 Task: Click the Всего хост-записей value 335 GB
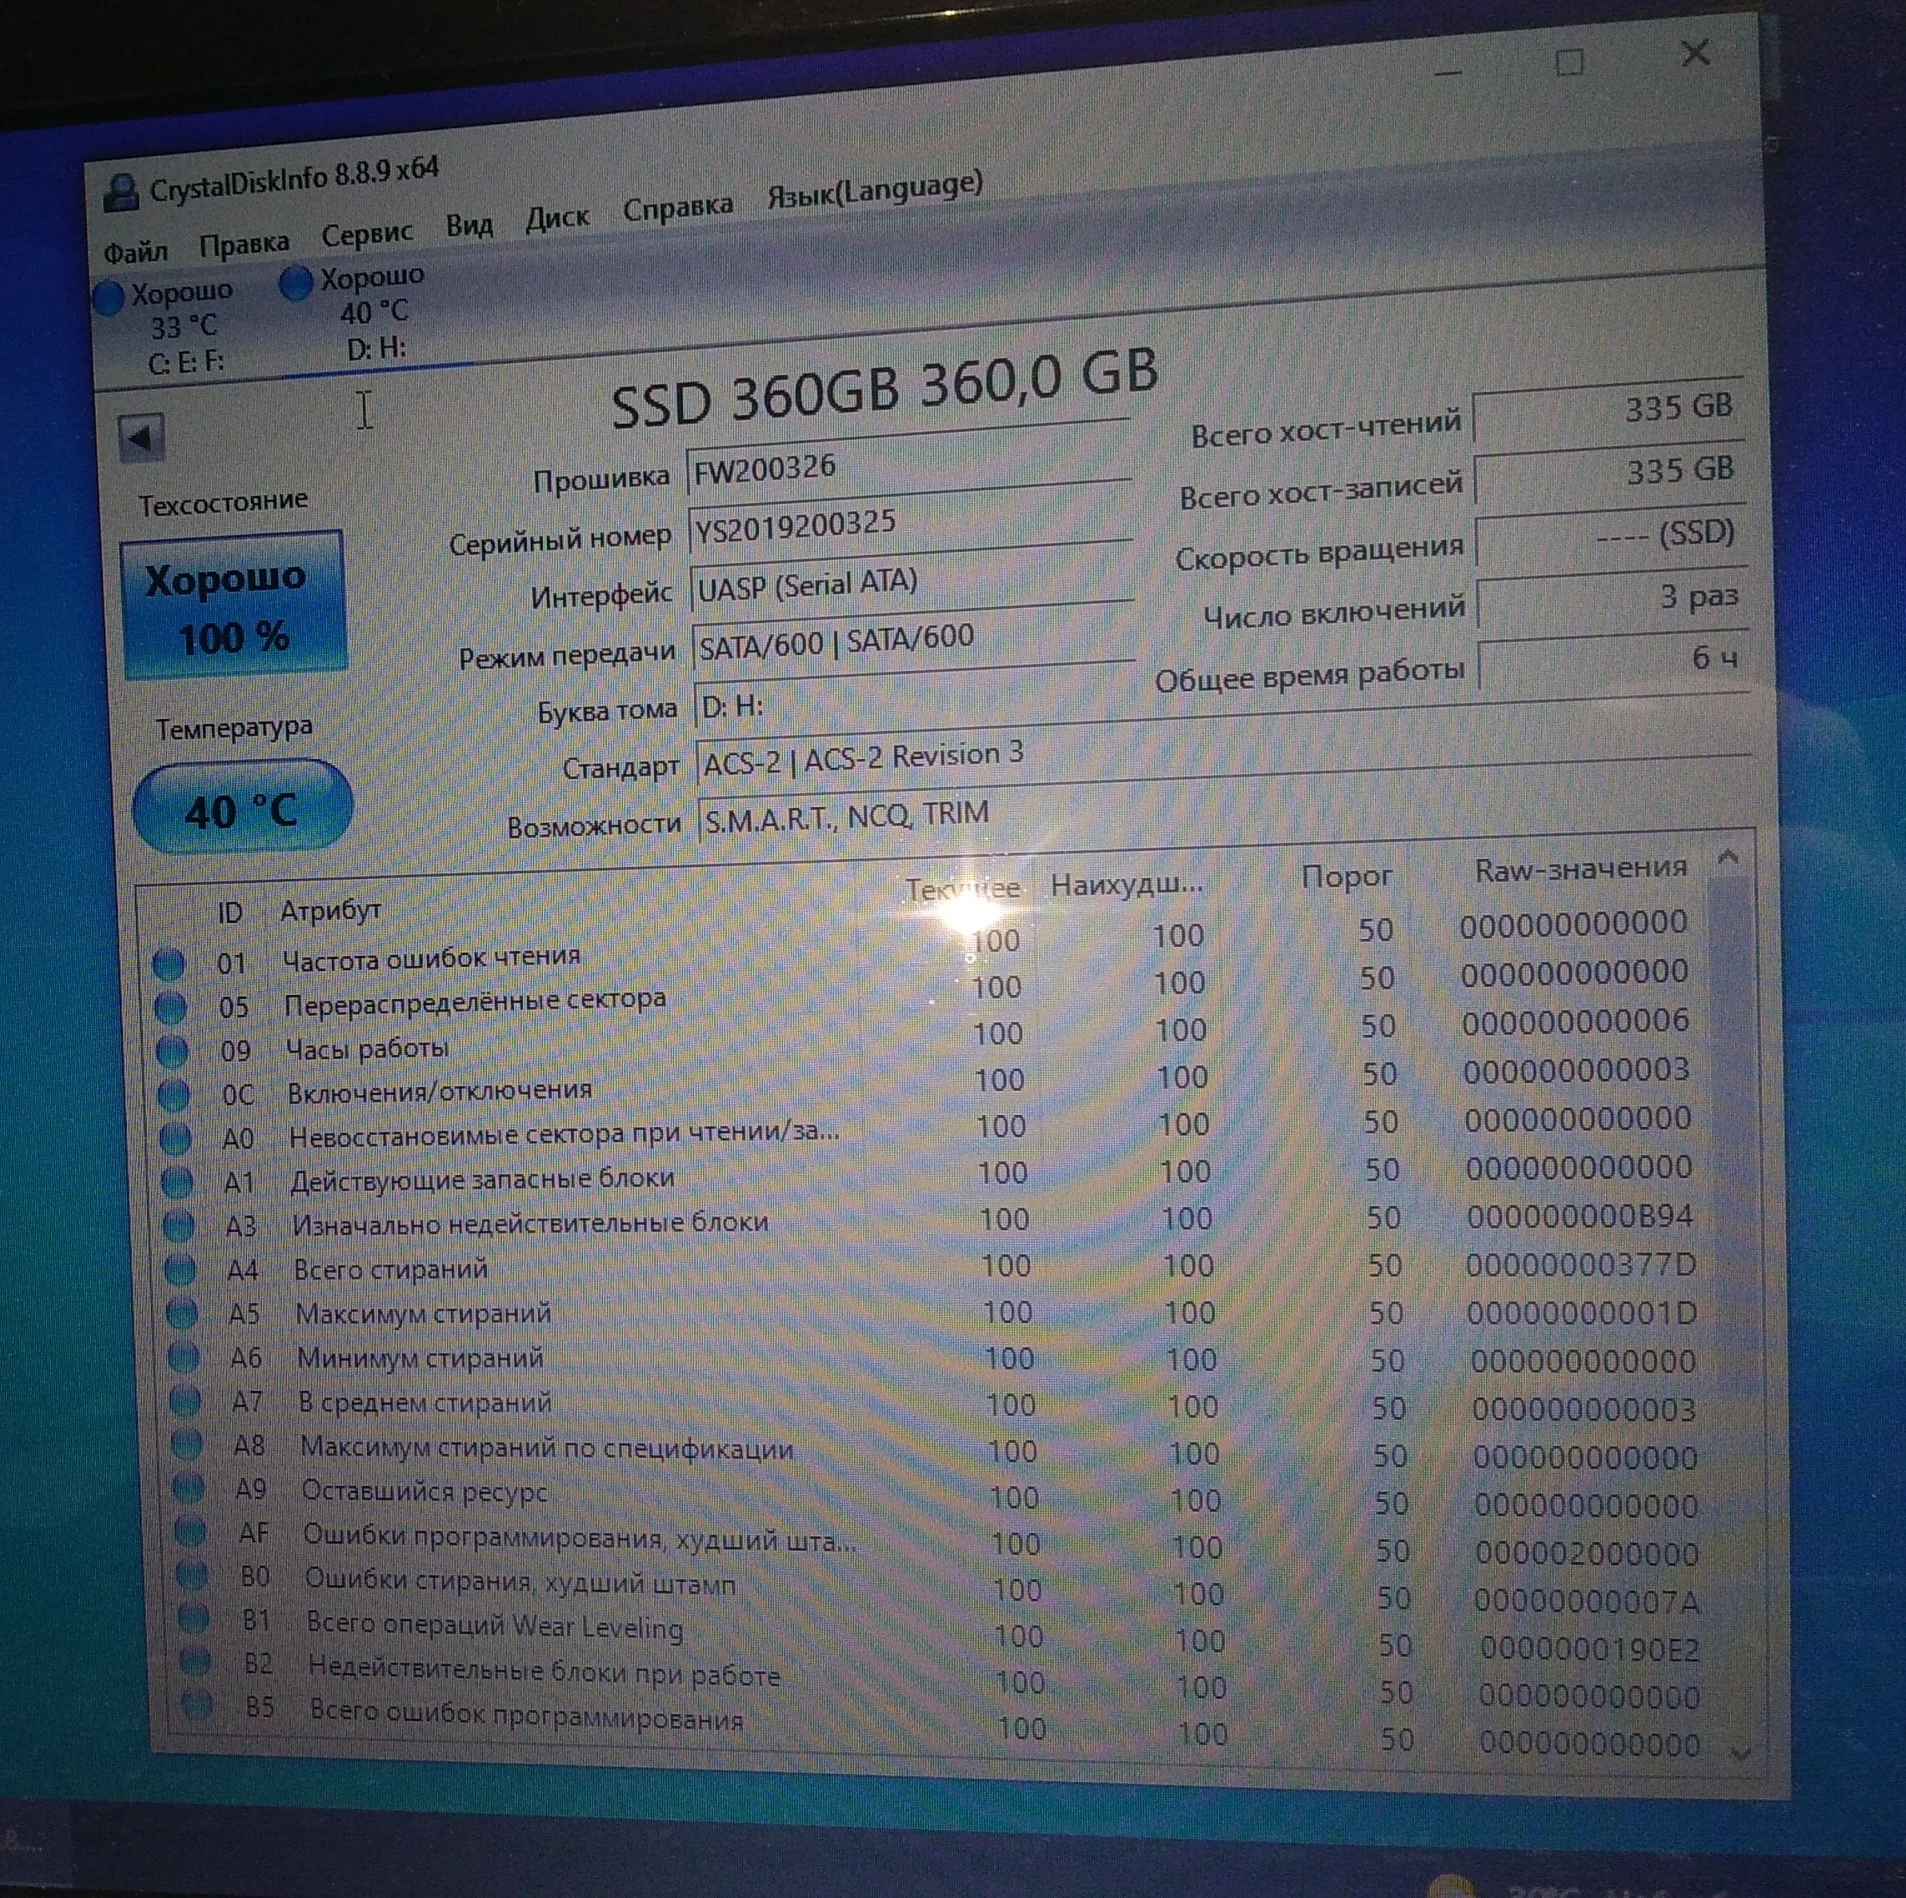(x=1610, y=472)
